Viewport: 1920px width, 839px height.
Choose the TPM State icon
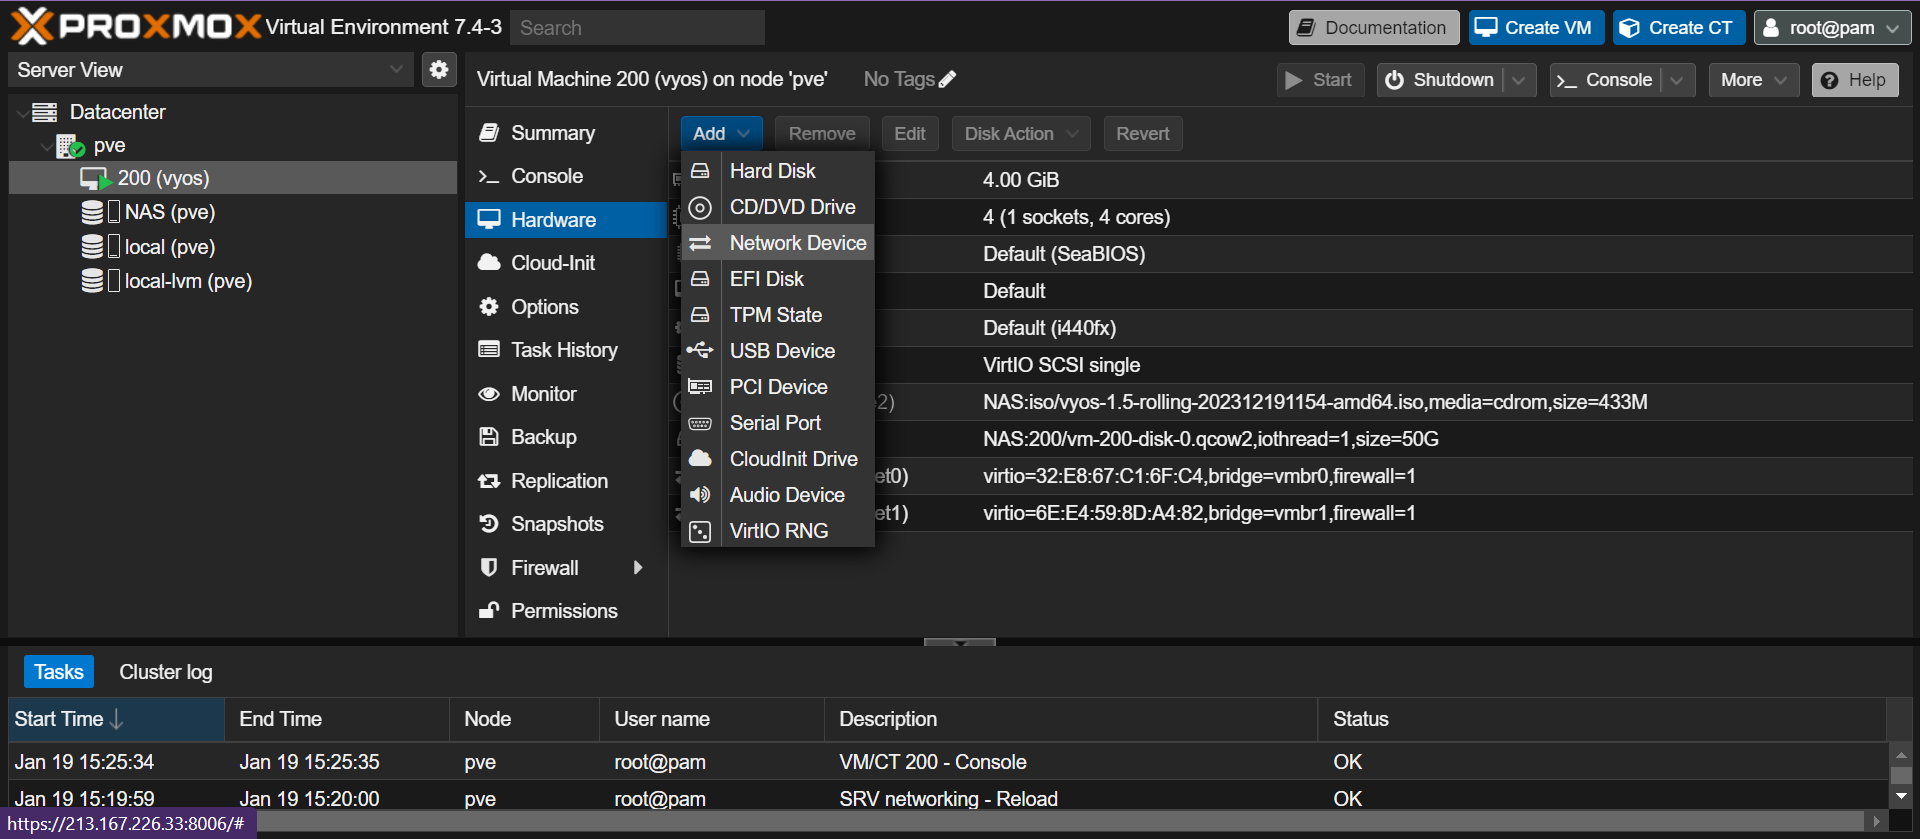point(700,315)
